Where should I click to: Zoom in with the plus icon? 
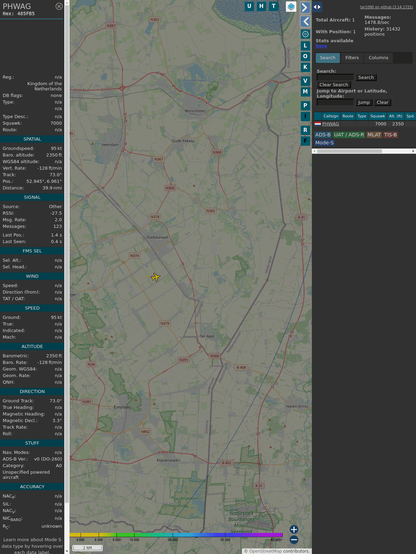click(x=294, y=529)
